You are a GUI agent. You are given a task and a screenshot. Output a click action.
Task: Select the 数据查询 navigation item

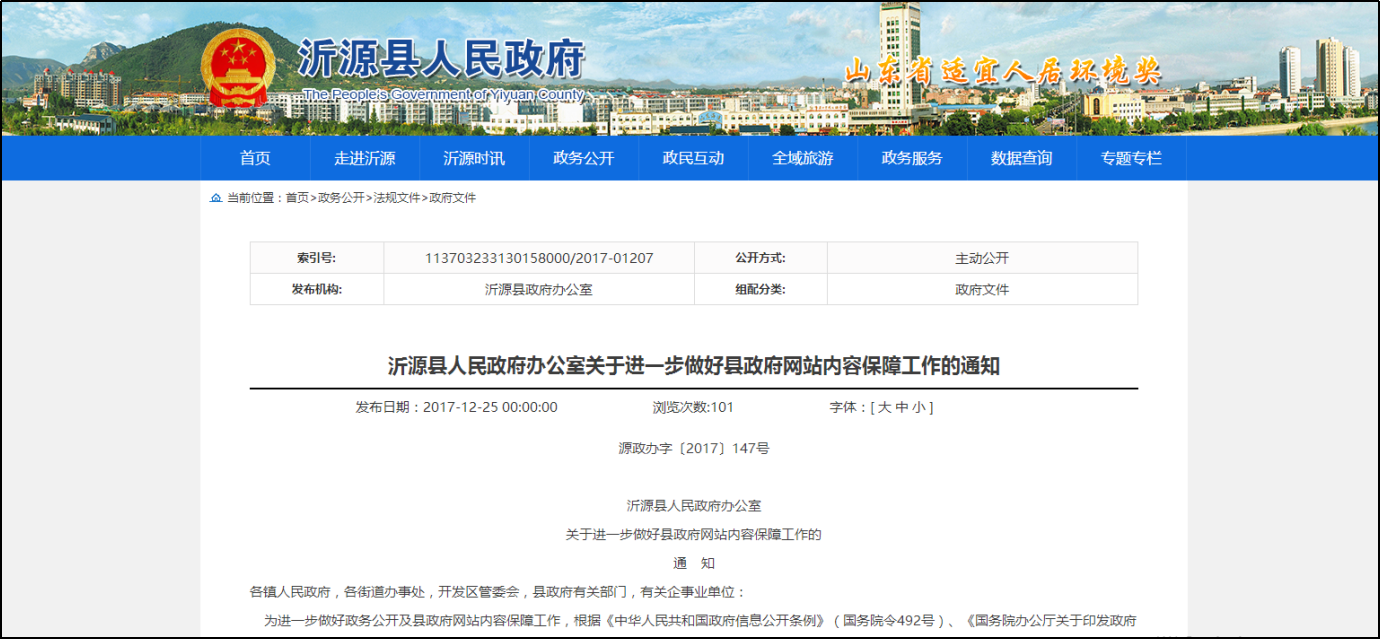[1021, 158]
